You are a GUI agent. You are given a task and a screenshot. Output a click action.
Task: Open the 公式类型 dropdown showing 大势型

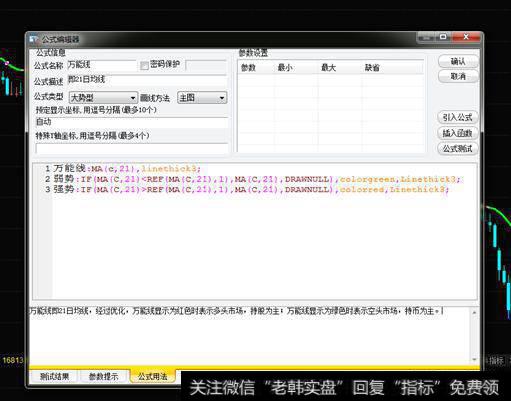(x=103, y=98)
